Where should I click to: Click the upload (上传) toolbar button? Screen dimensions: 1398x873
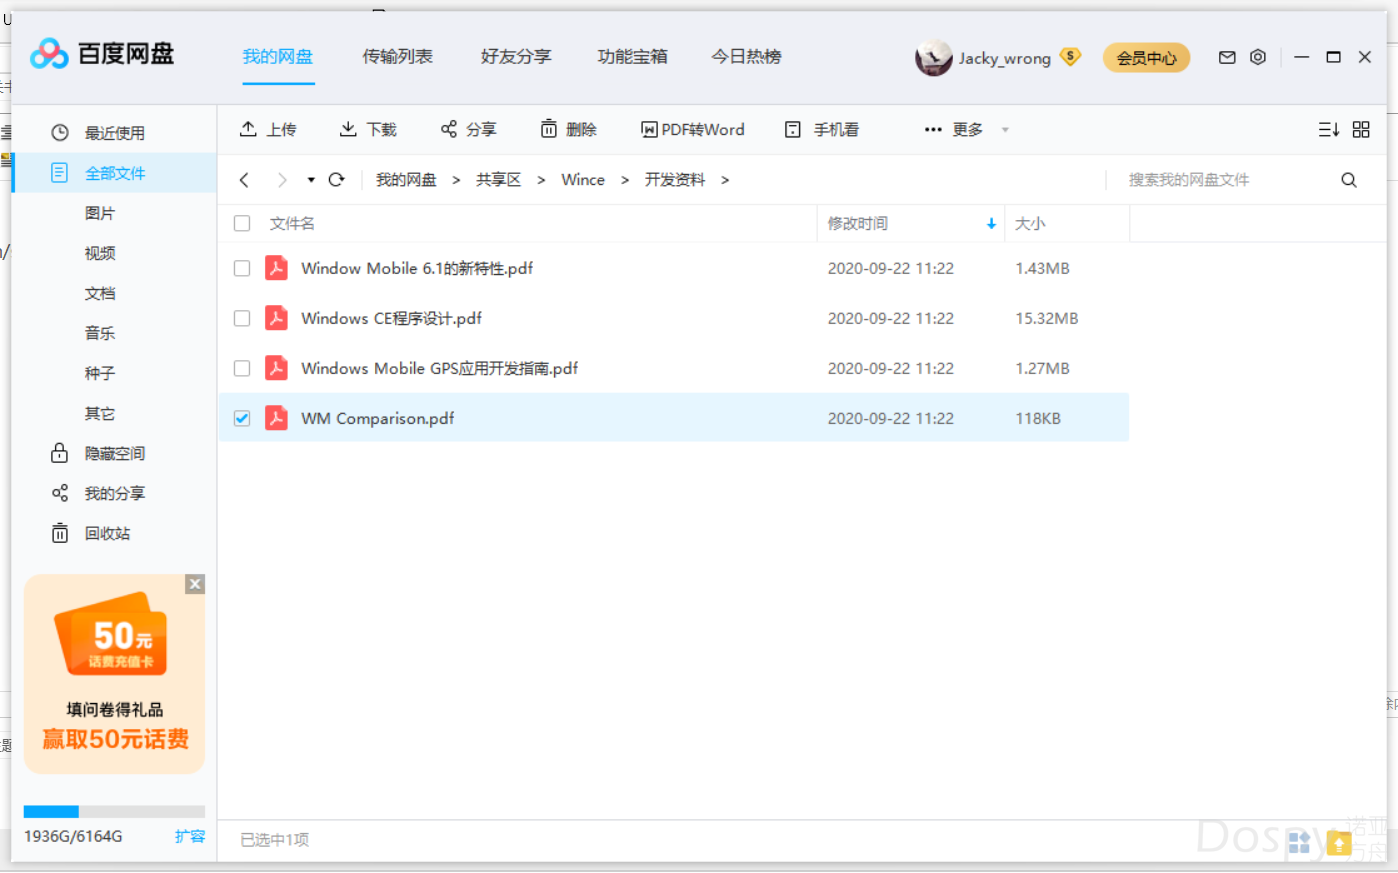coord(268,129)
